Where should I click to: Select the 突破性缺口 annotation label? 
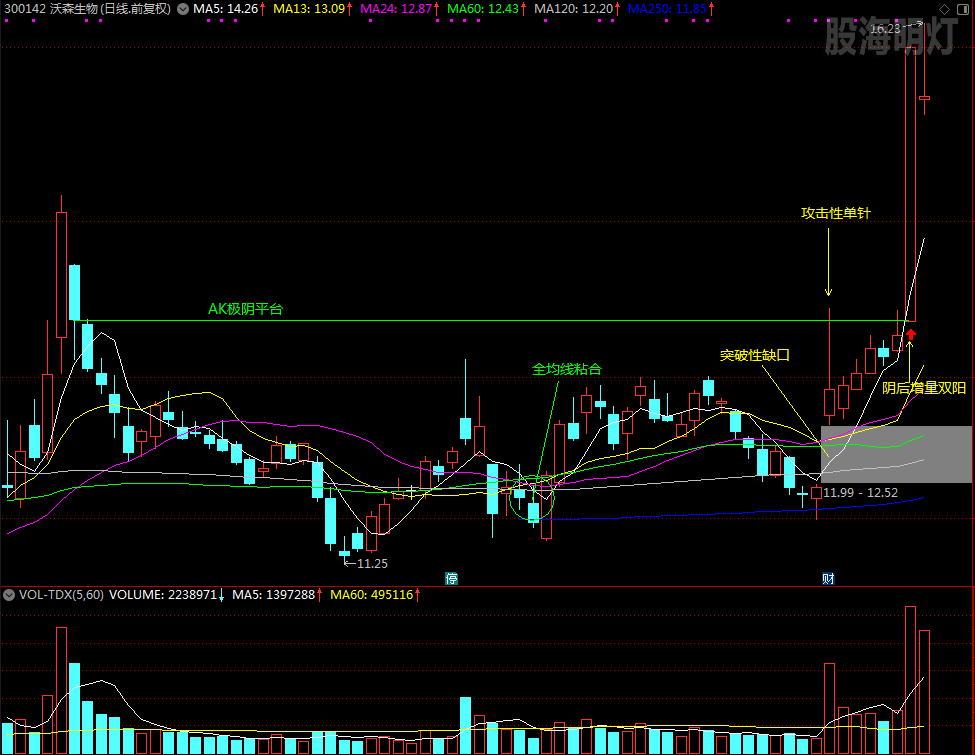pos(755,355)
